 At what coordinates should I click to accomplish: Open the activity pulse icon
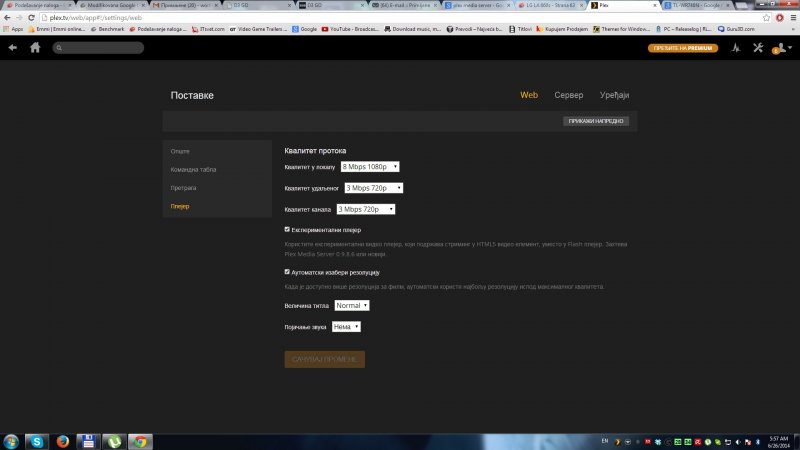736,47
